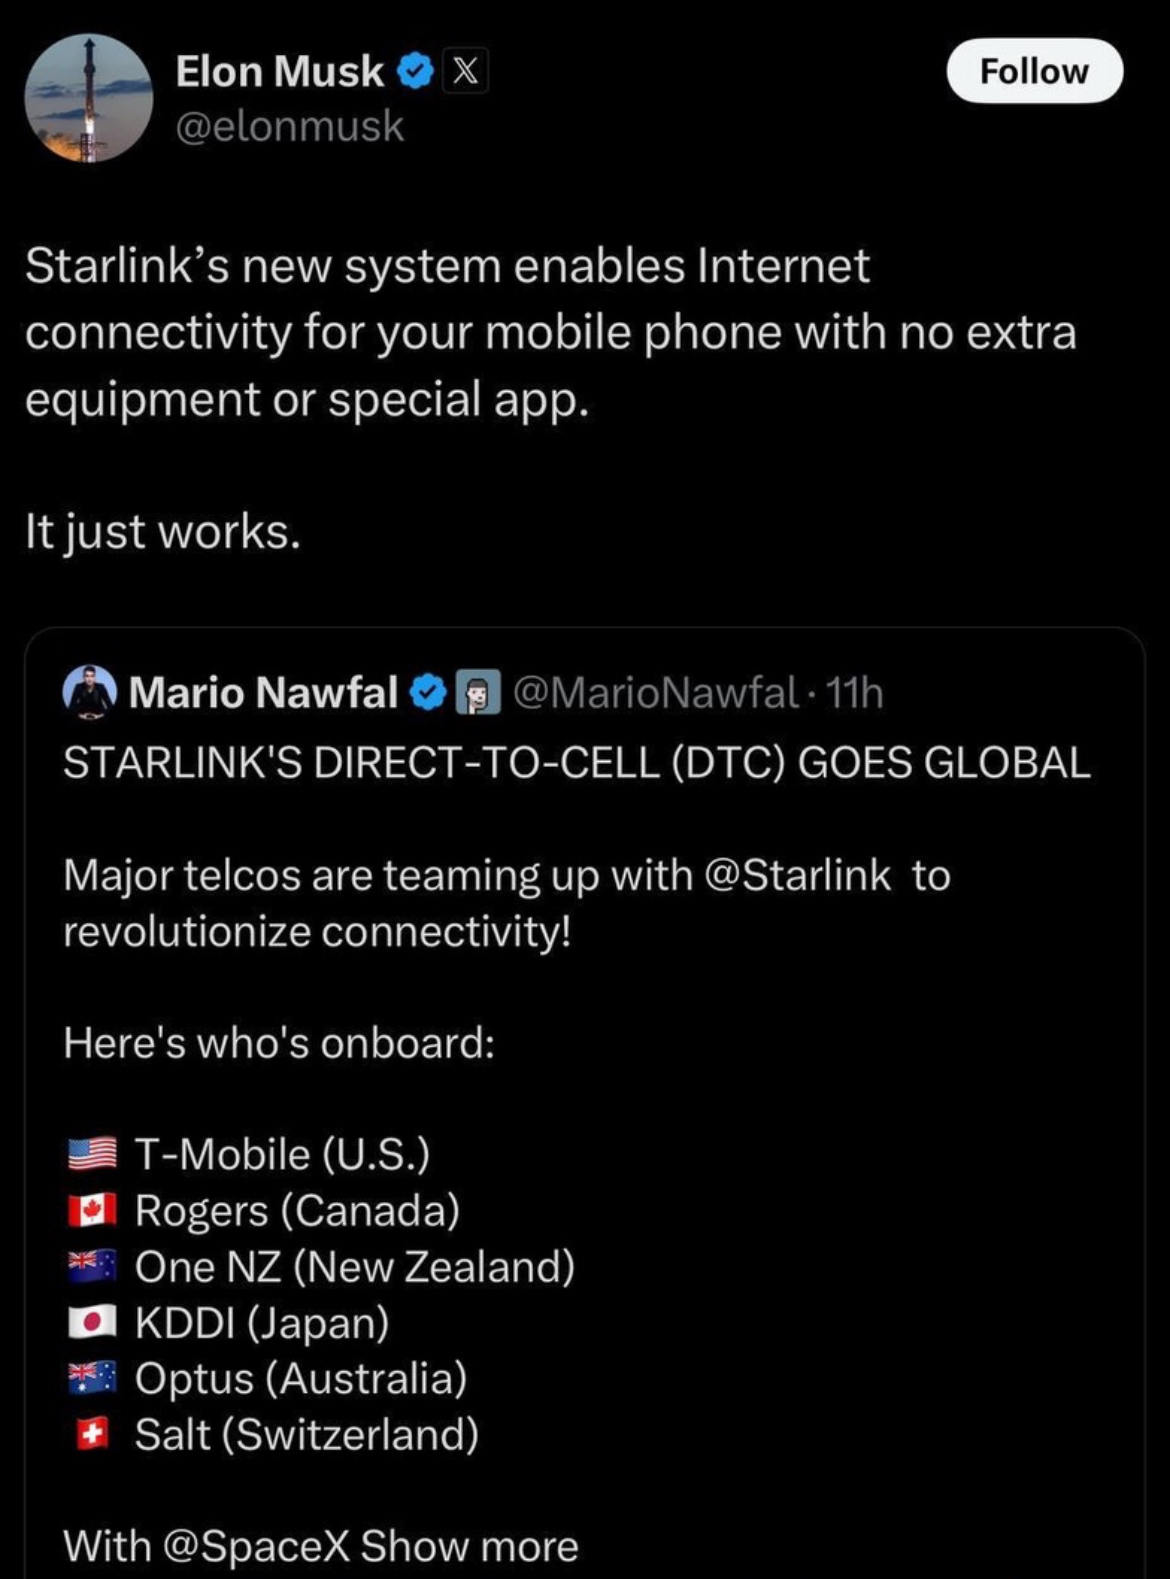Click the U.S. flag emoji beside T-Mobile
1170x1579 pixels.
[92, 1154]
